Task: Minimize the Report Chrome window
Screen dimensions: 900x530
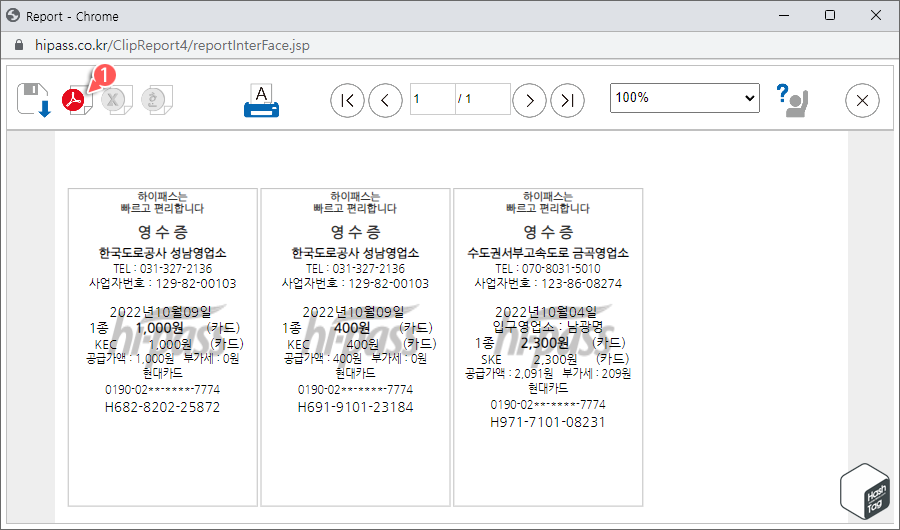Action: pos(783,16)
